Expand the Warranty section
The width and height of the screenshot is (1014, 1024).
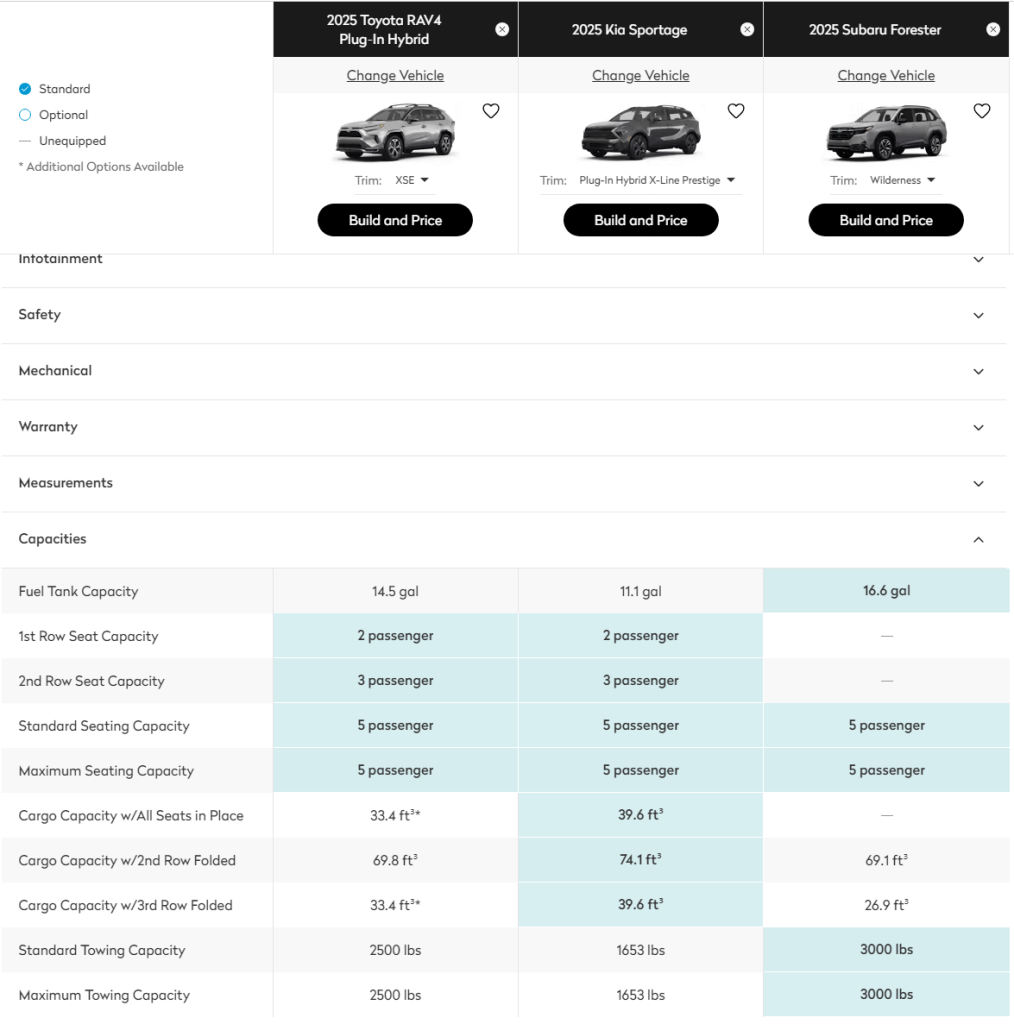[978, 427]
